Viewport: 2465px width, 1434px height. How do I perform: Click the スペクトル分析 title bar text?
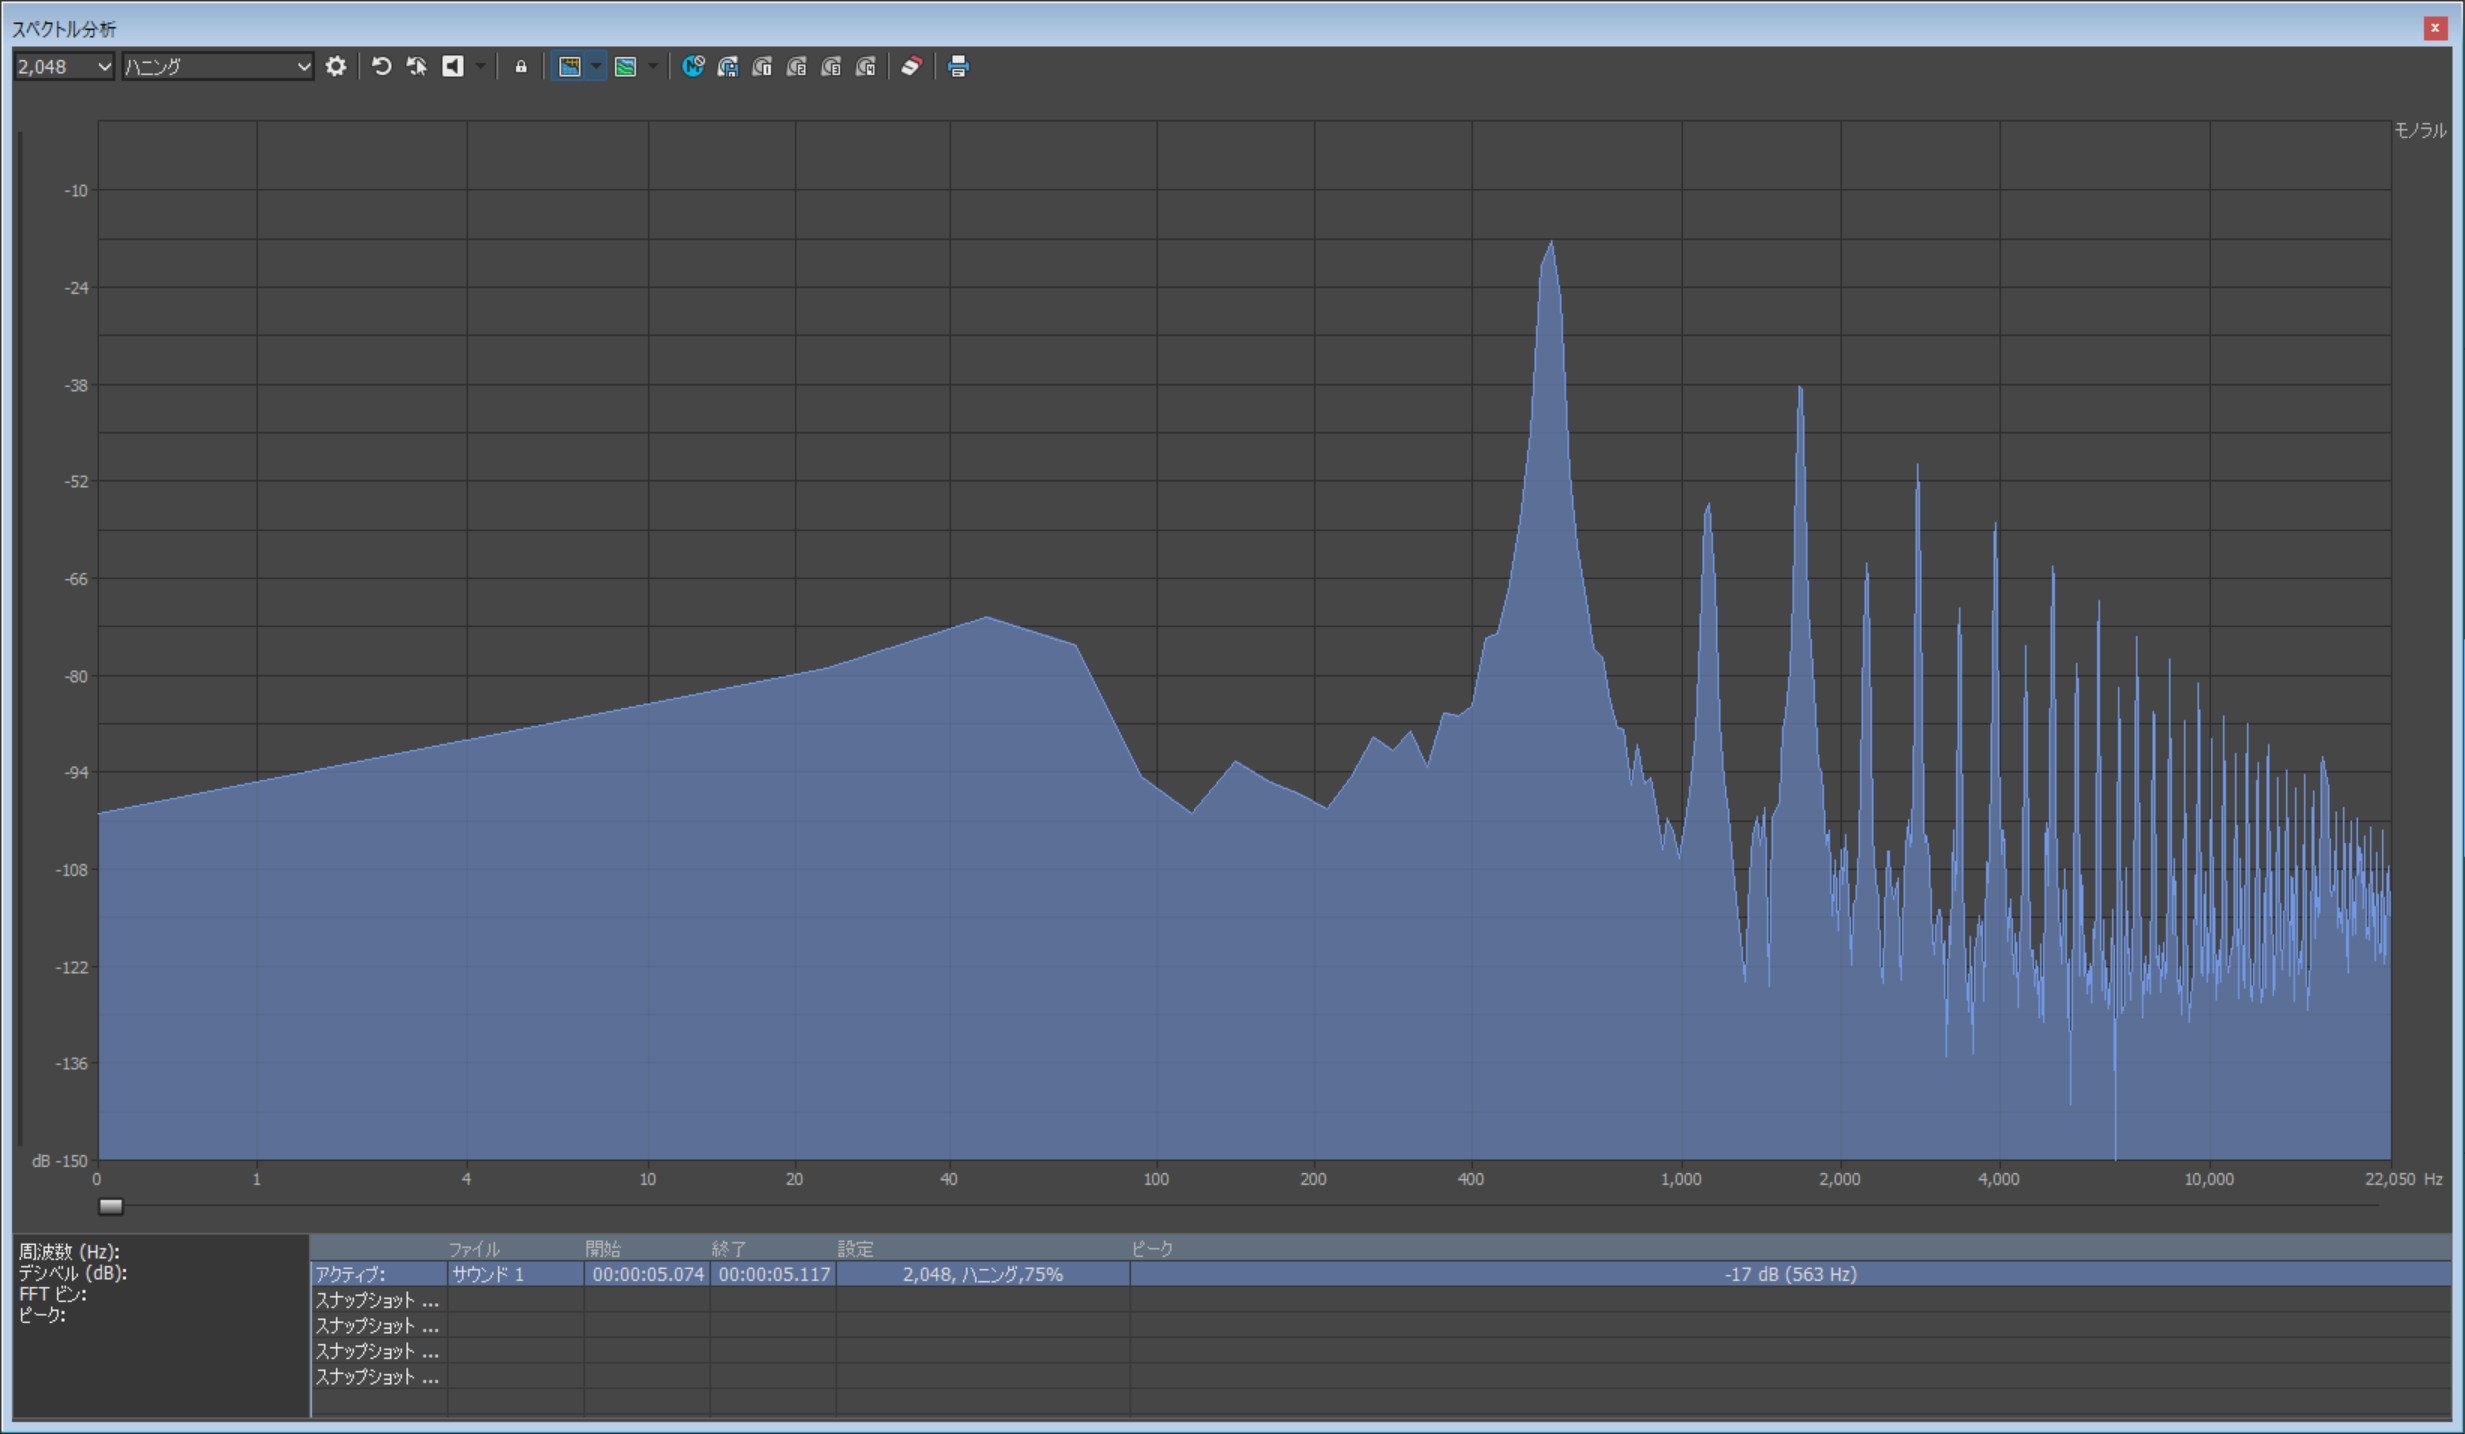[64, 29]
